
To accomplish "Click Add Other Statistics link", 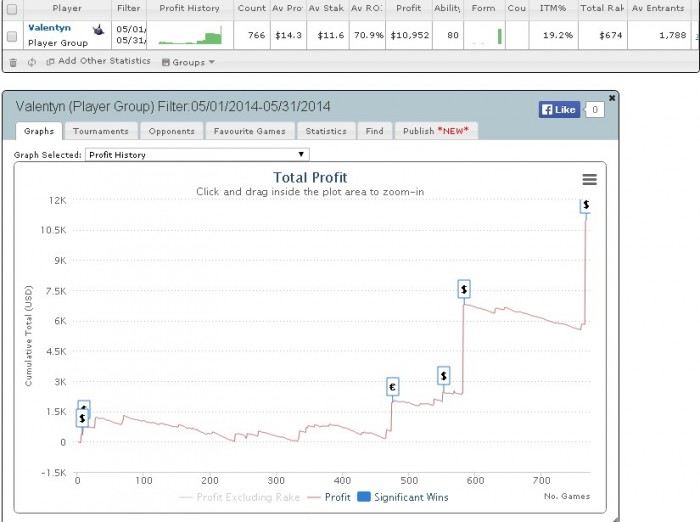I will coord(99,61).
